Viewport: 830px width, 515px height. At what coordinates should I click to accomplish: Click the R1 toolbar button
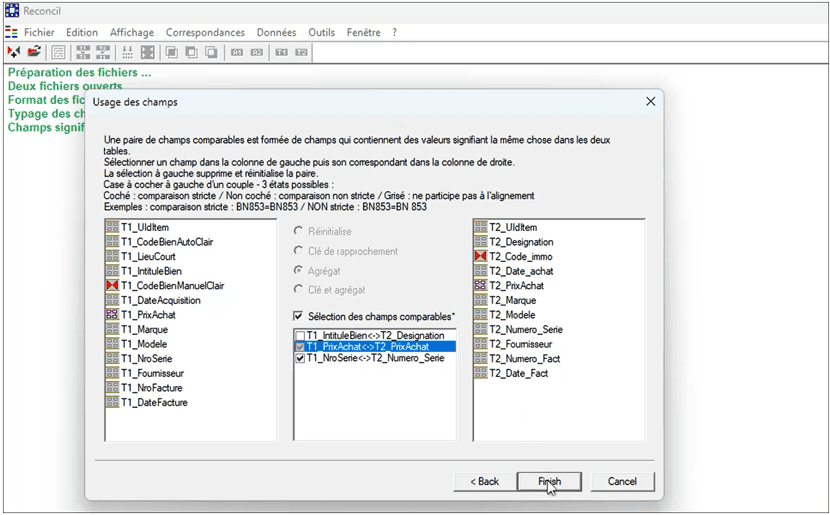[x=237, y=52]
